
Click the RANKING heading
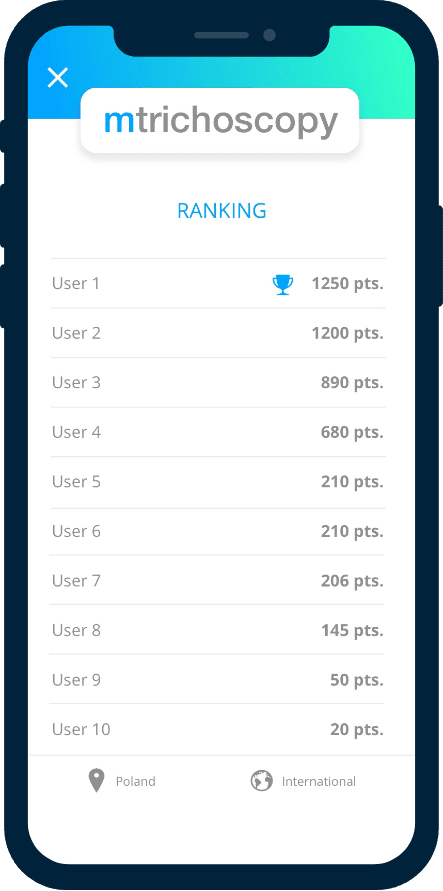[222, 211]
